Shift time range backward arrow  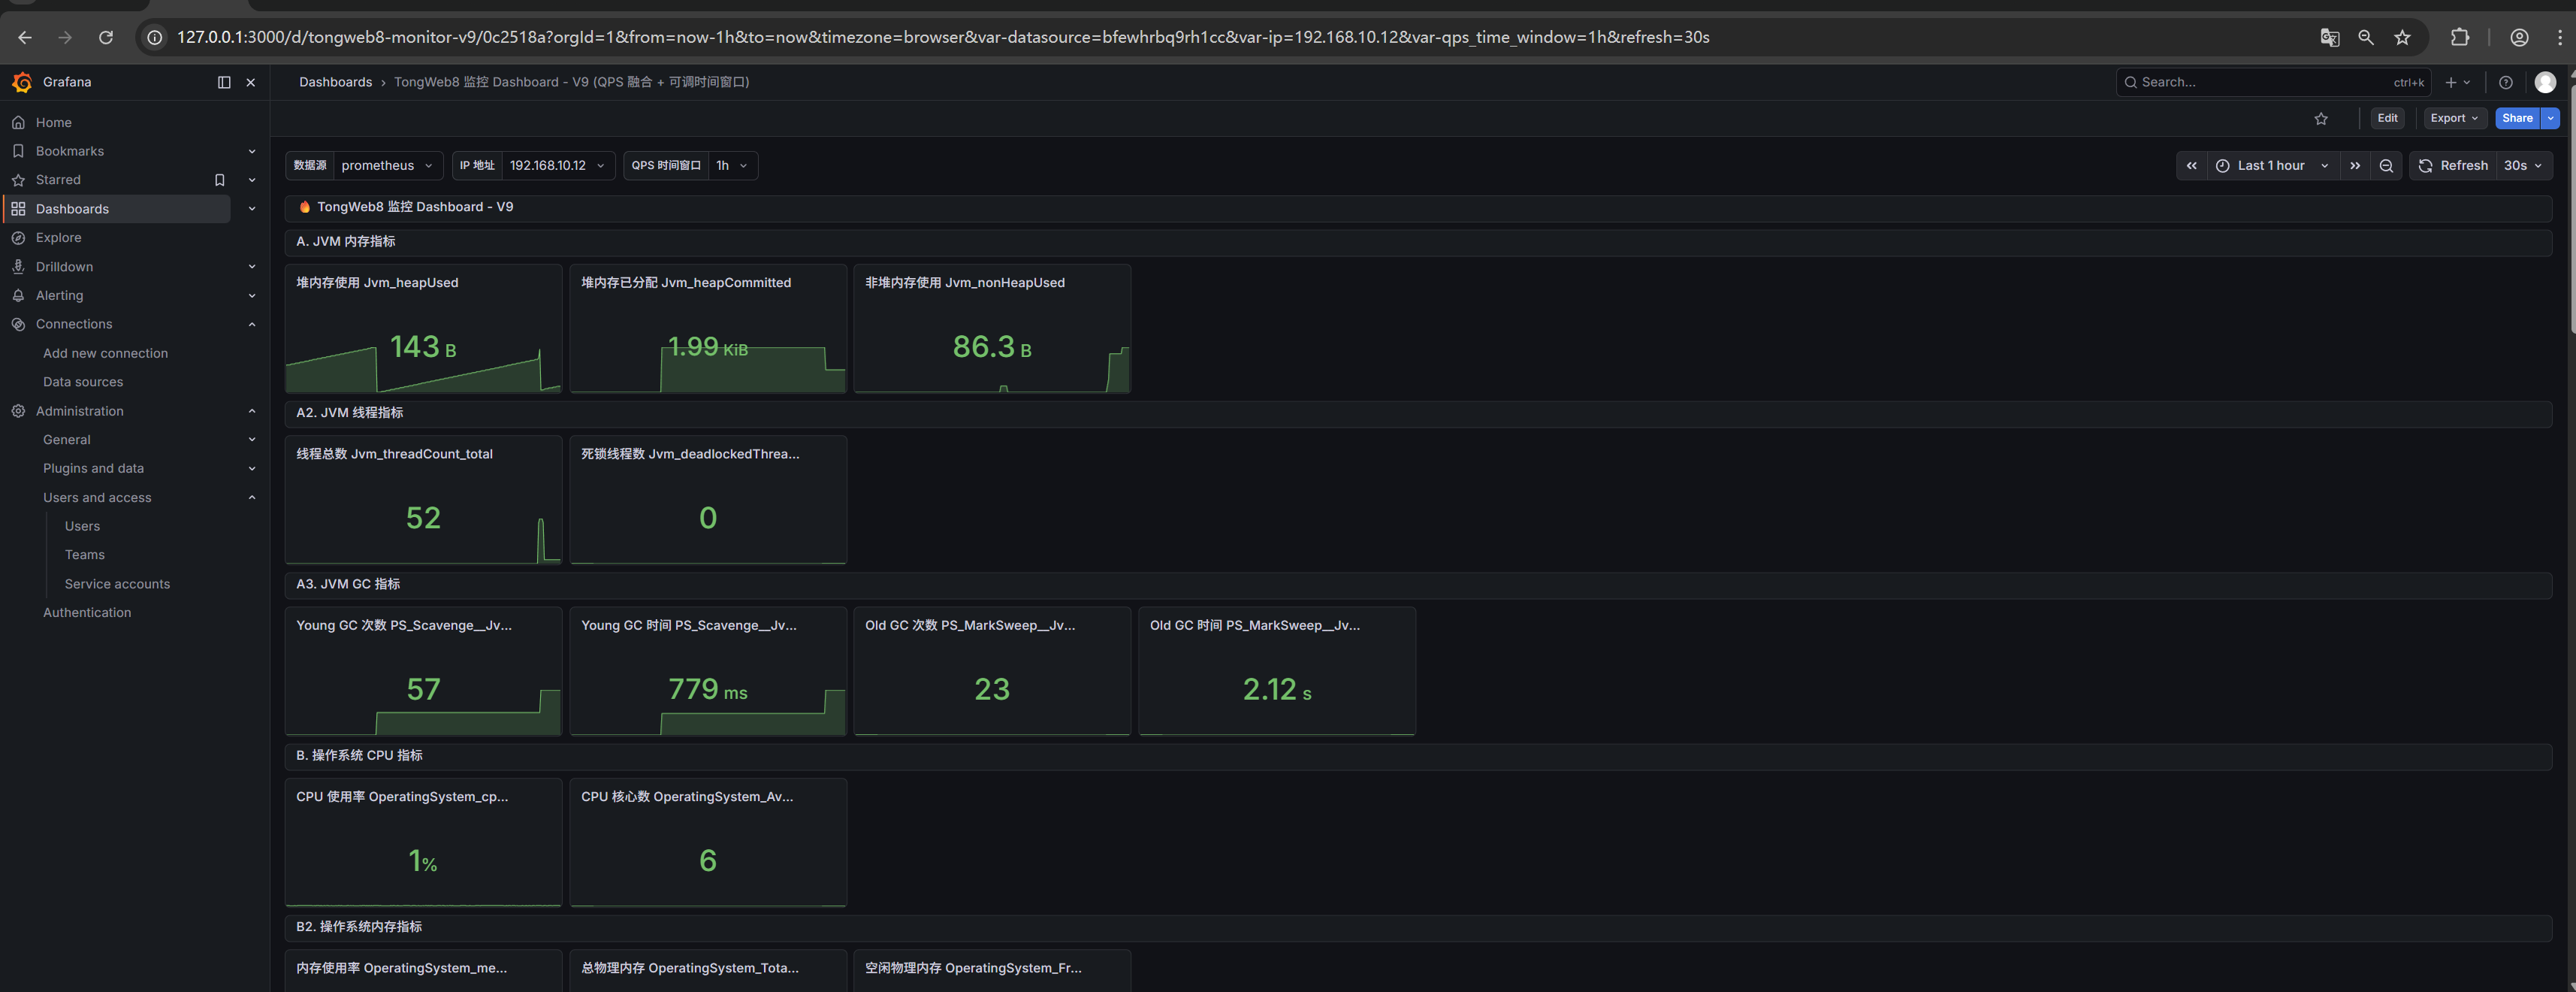click(2192, 166)
